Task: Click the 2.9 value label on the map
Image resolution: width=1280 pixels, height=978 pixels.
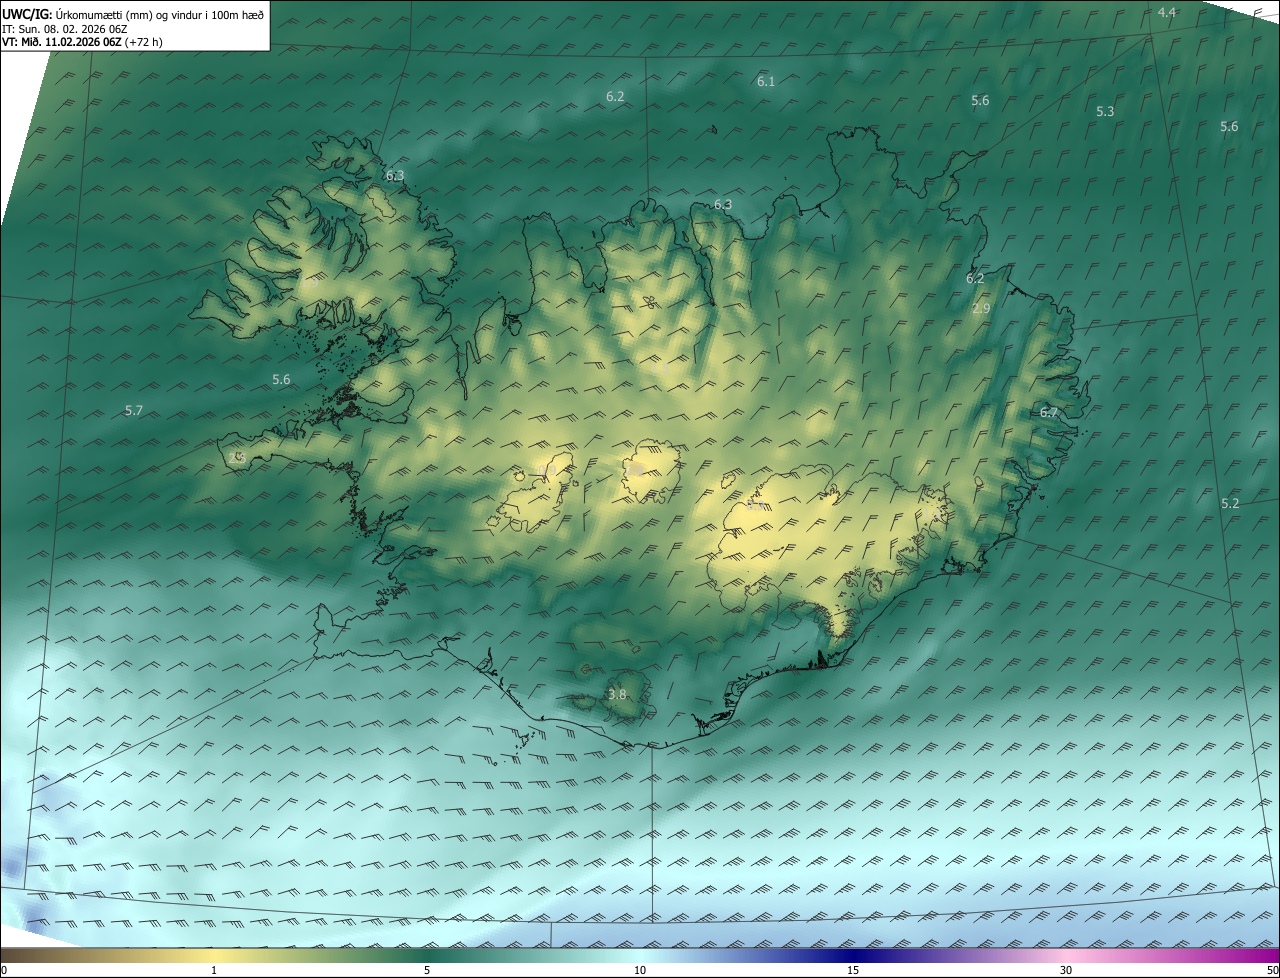Action: coord(981,309)
